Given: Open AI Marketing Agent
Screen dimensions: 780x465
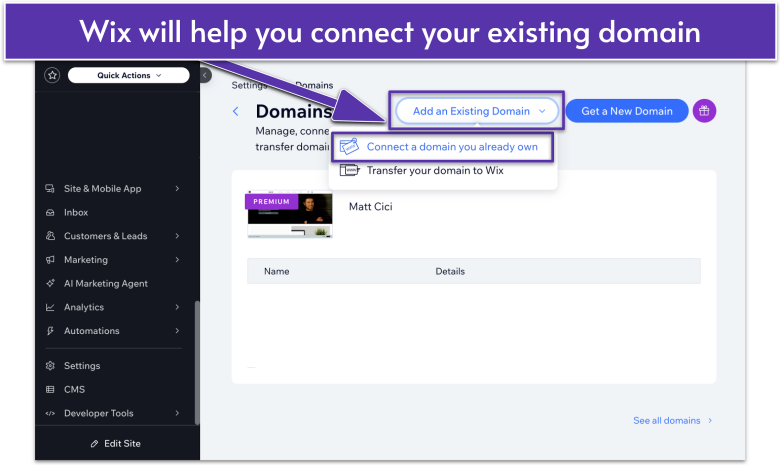Looking at the screenshot, I should 105,283.
